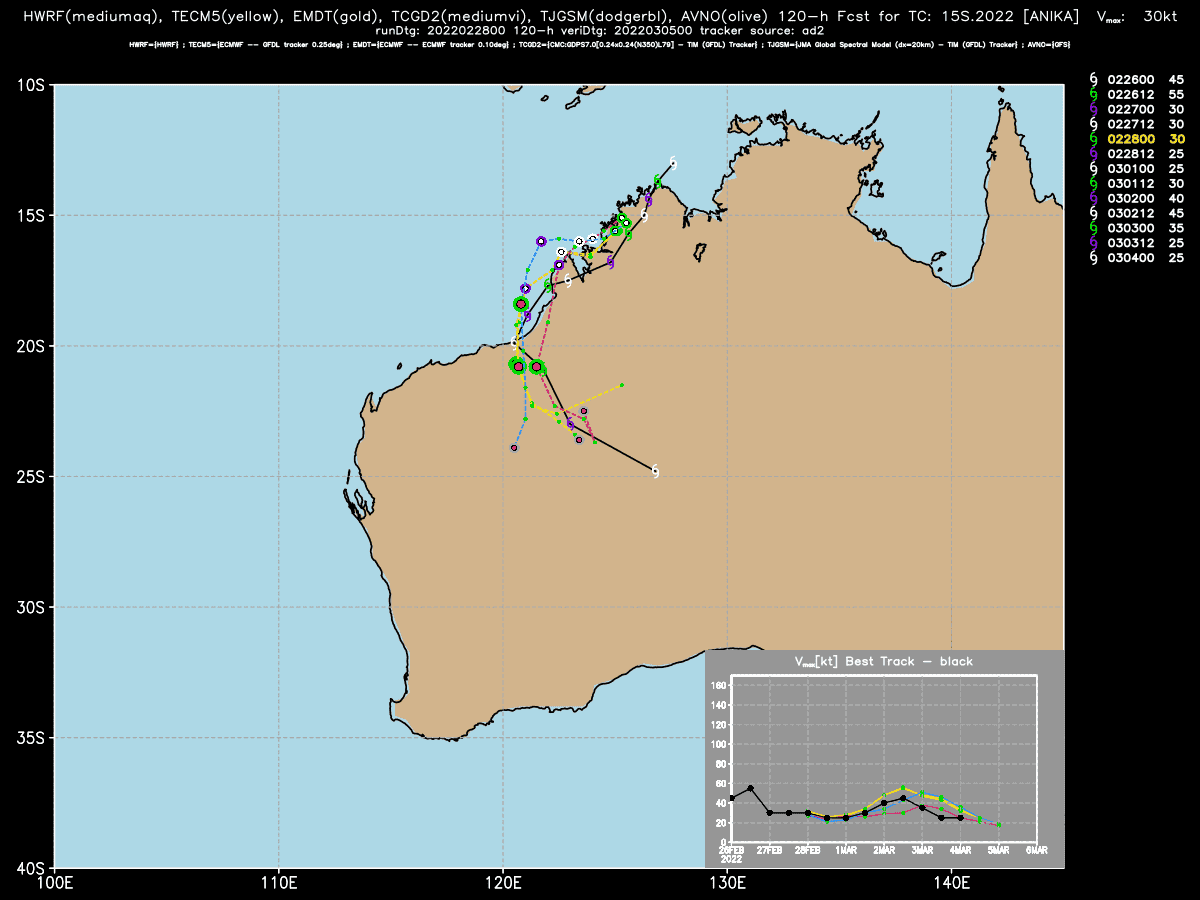Click the 5MAR label on intensity chart axis
1200x900 pixels.
pyautogui.click(x=999, y=850)
